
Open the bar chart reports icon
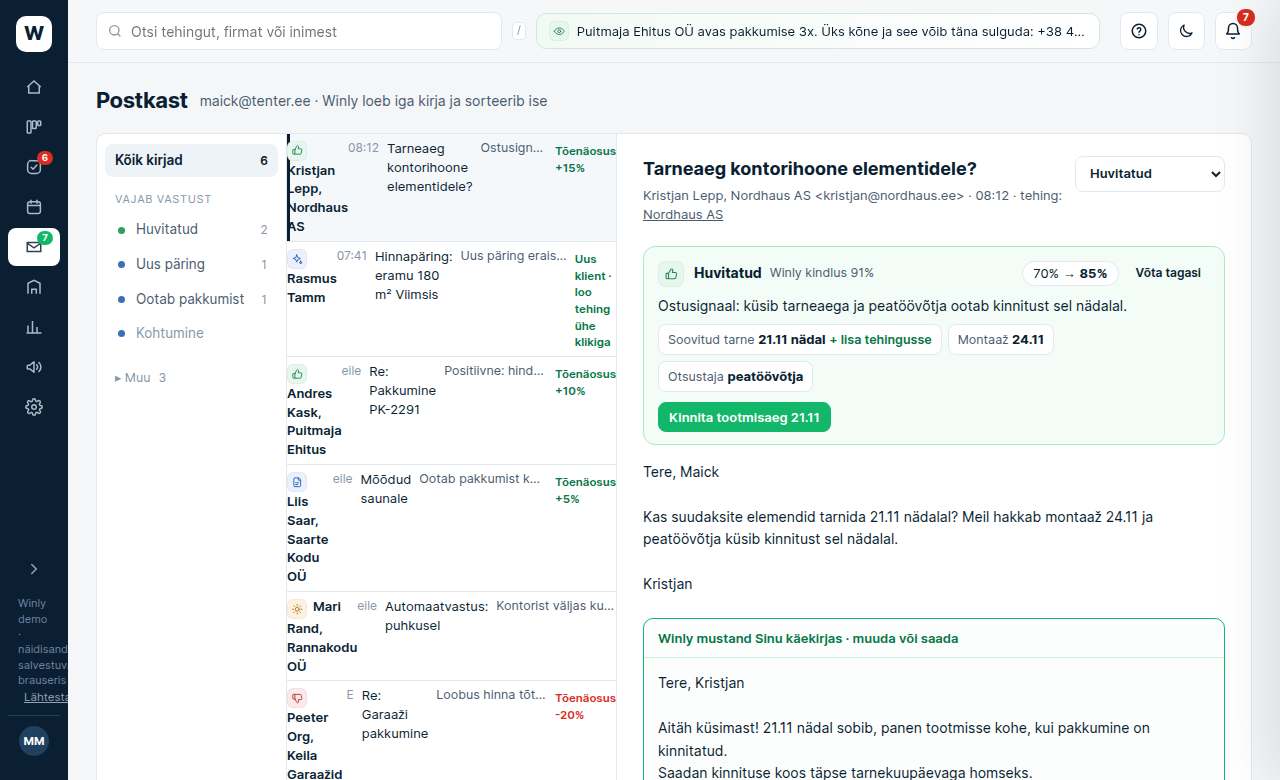pyautogui.click(x=34, y=327)
